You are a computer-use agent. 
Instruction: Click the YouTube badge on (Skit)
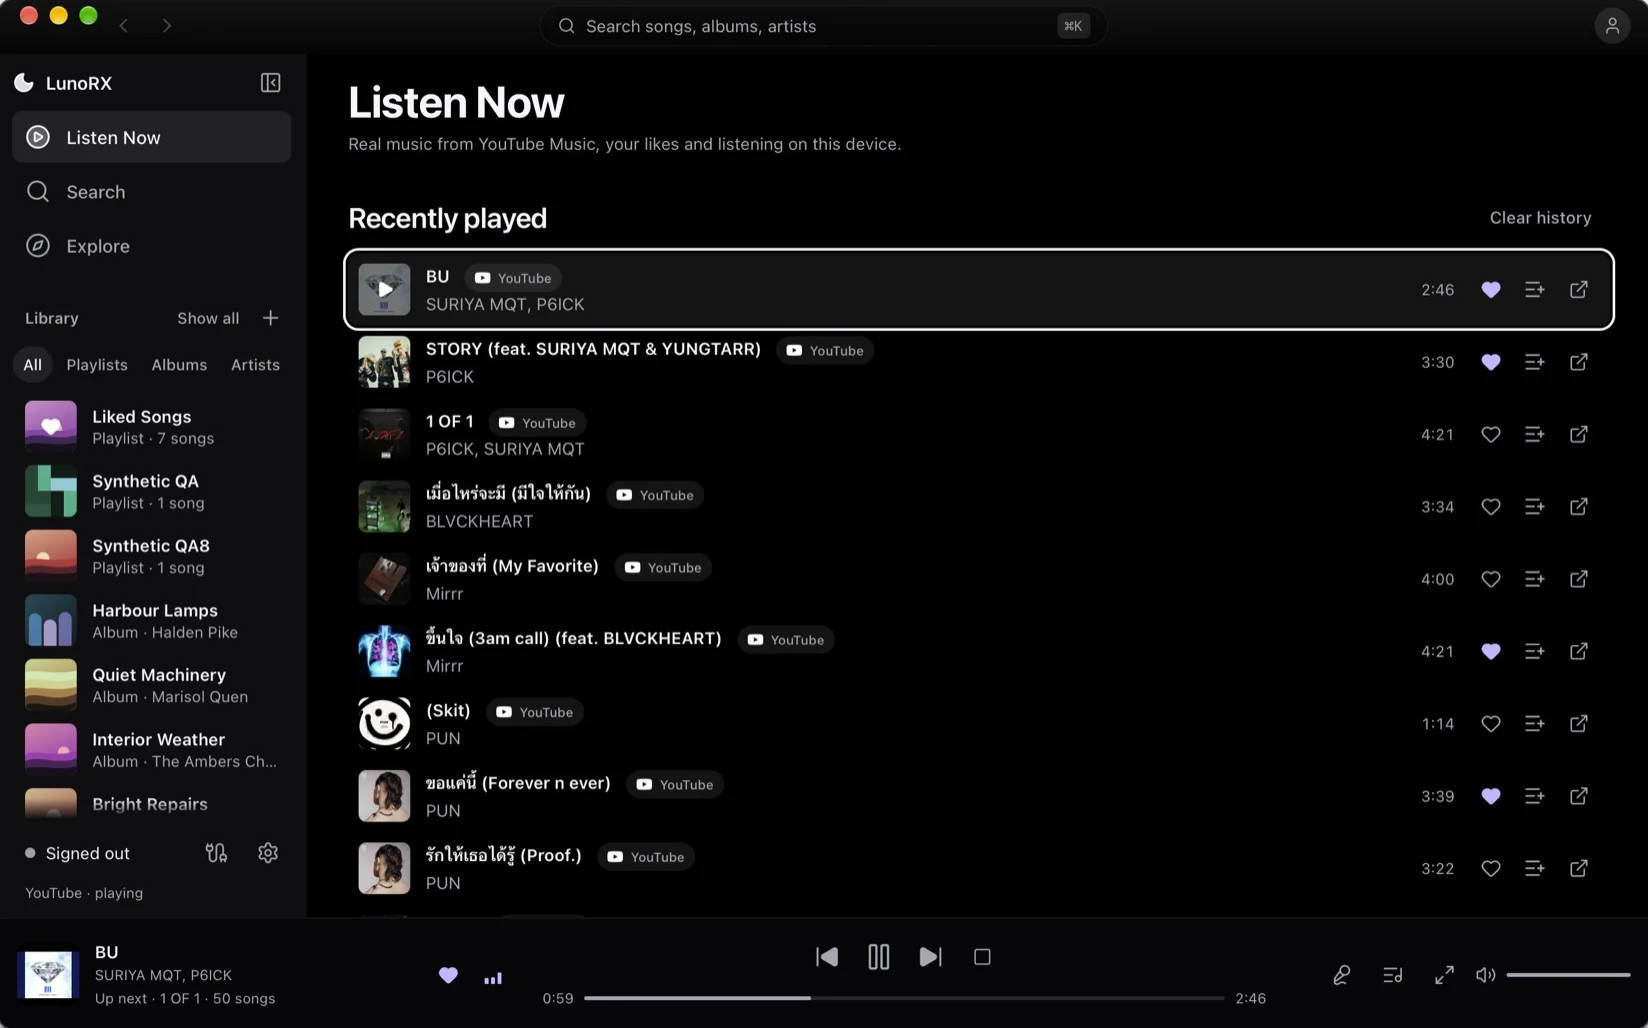click(x=535, y=712)
